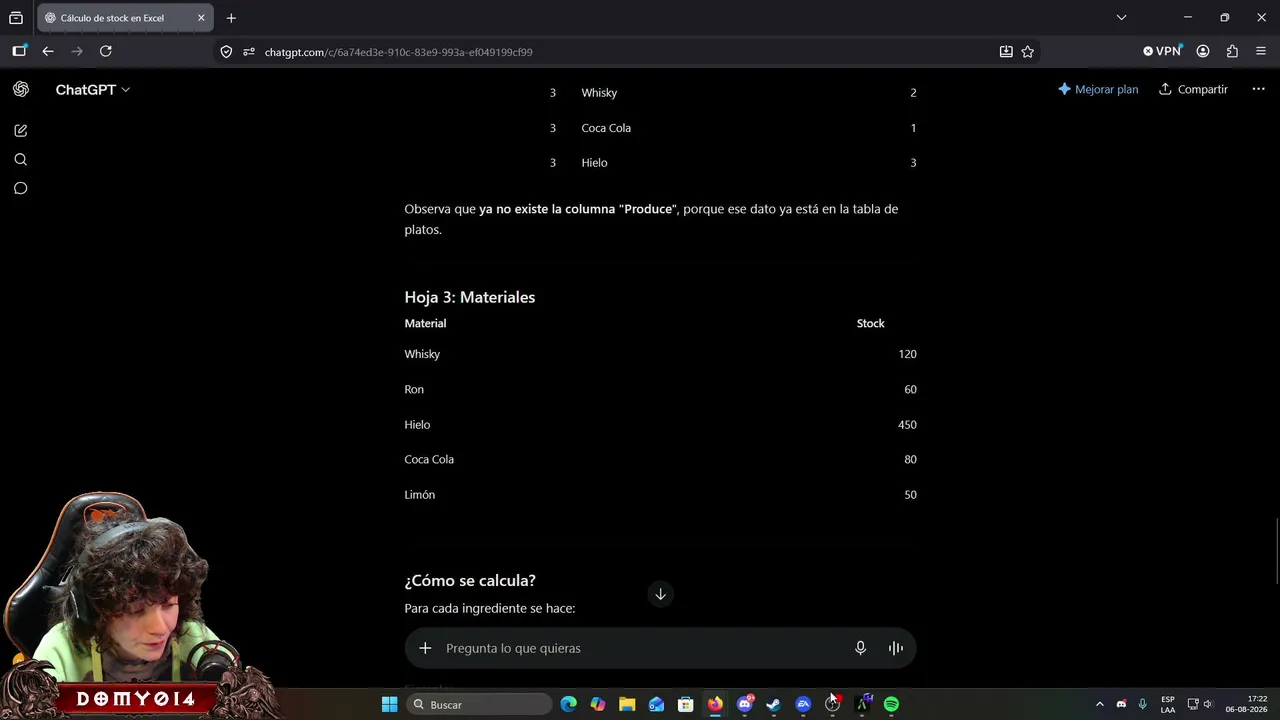This screenshot has width=1280, height=720.
Task: Select the 'Ron' material cell
Action: 414,389
